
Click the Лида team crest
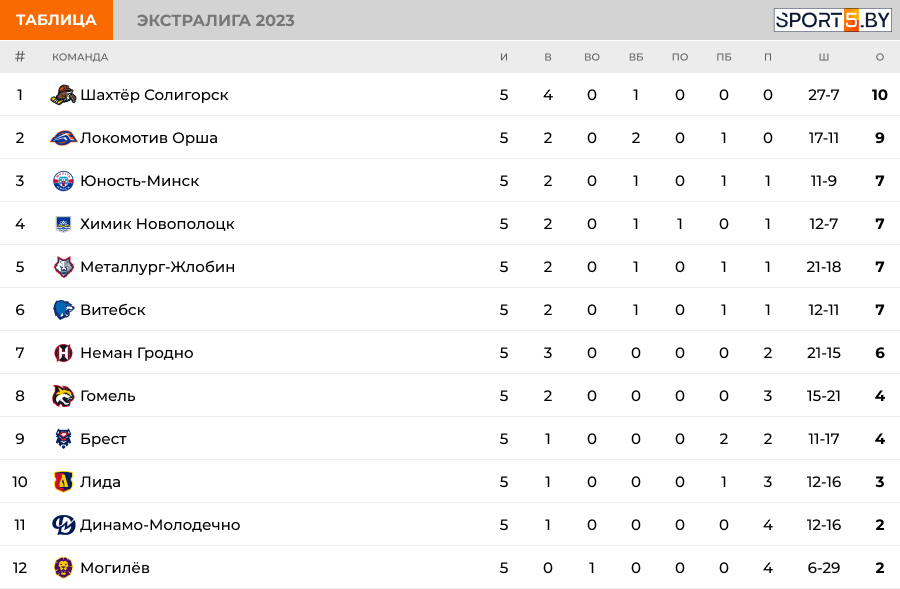[x=63, y=482]
